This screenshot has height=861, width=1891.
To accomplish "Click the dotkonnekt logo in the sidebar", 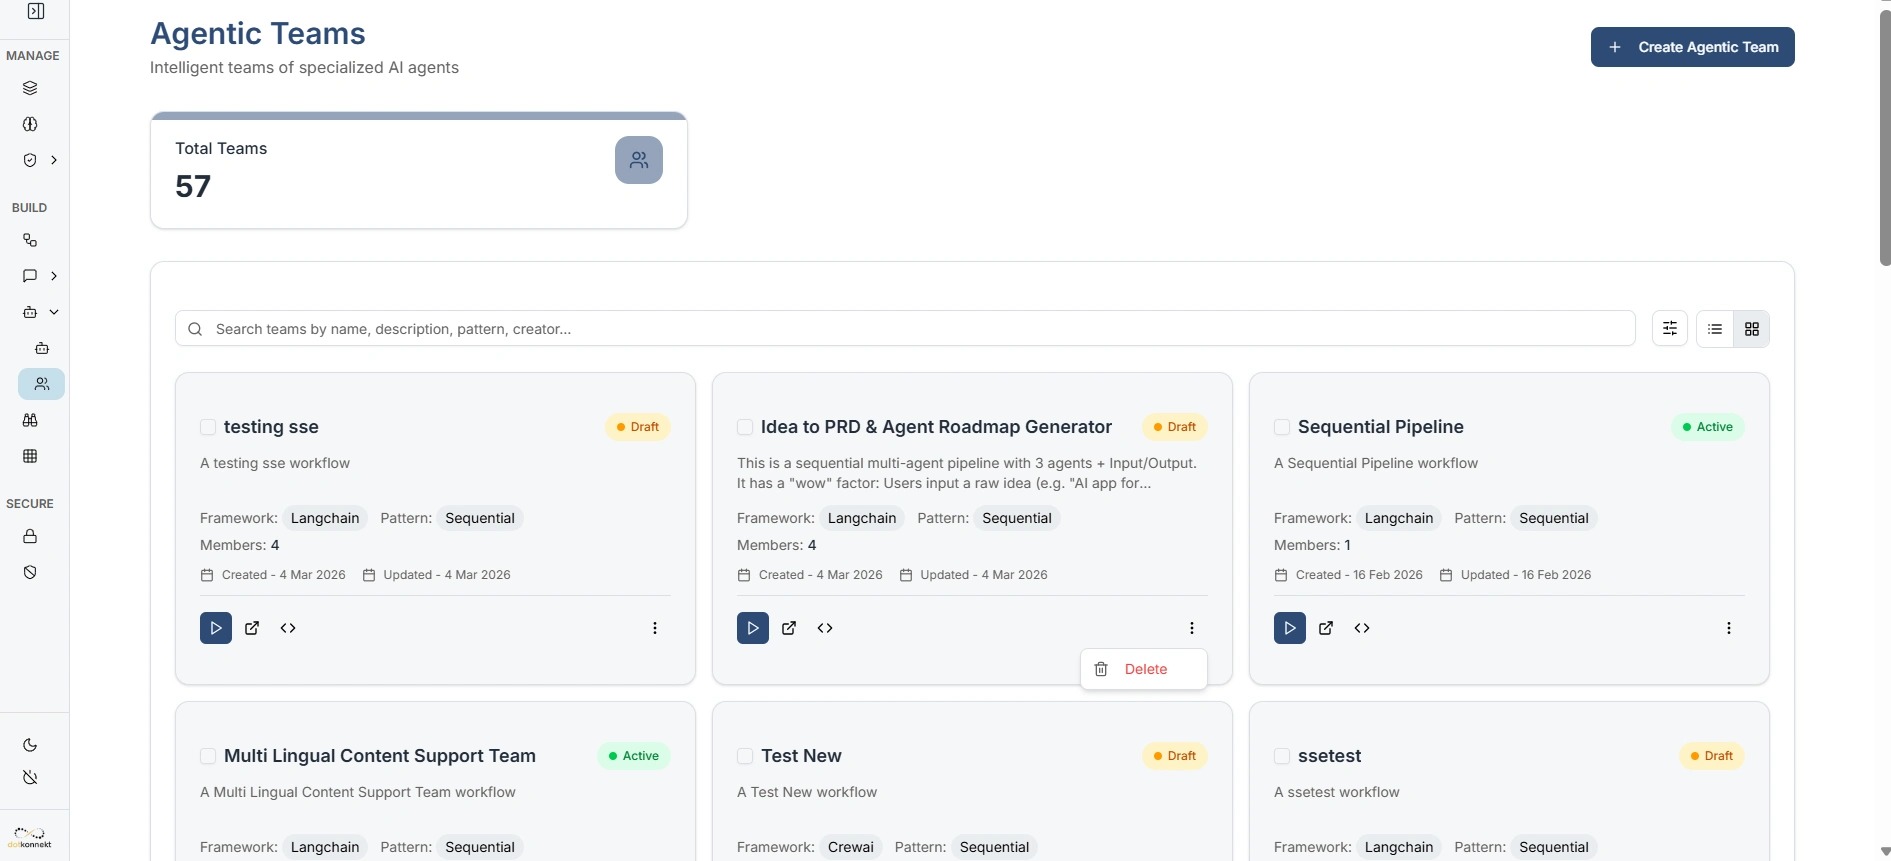I will [x=30, y=838].
